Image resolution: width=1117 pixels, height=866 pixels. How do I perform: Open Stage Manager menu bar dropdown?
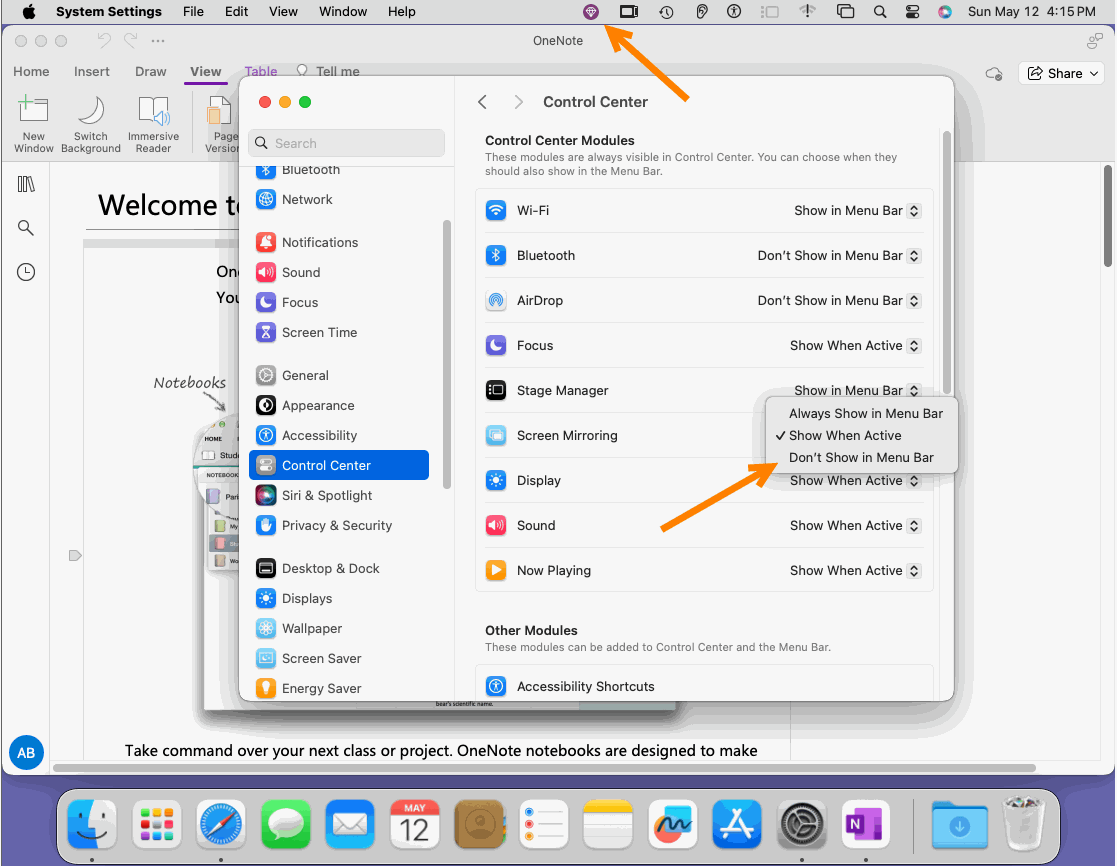858,390
